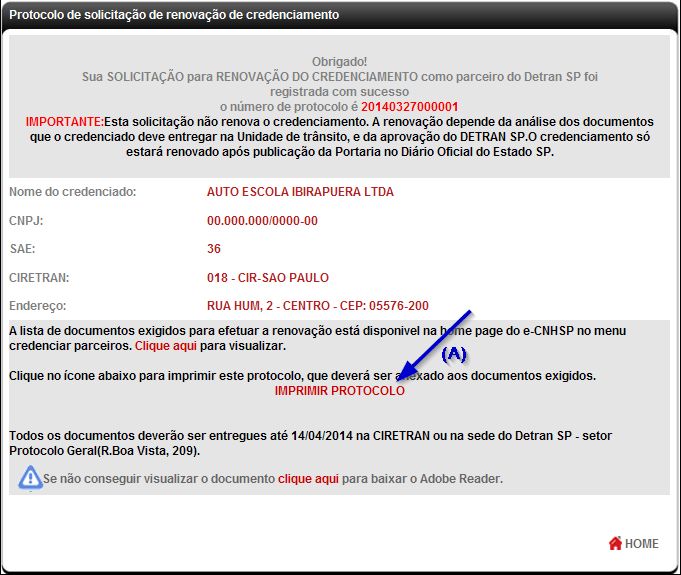Viewport: 681px width, 575px height.
Task: Click CIRETRAN value 018 - CIR-SAO PAULO
Action: [x=268, y=277]
